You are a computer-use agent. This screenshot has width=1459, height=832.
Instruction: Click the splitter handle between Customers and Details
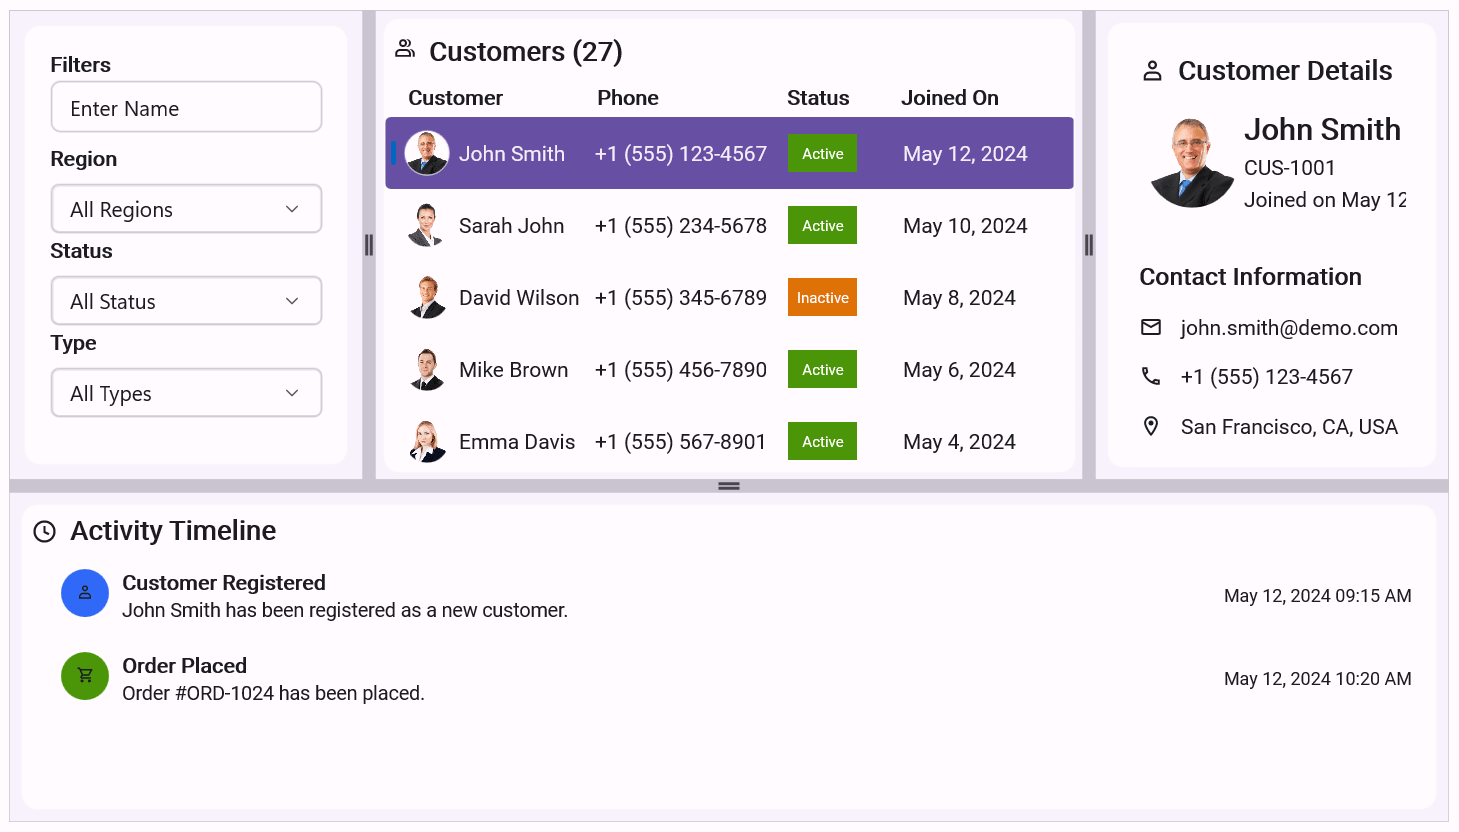tap(1089, 245)
